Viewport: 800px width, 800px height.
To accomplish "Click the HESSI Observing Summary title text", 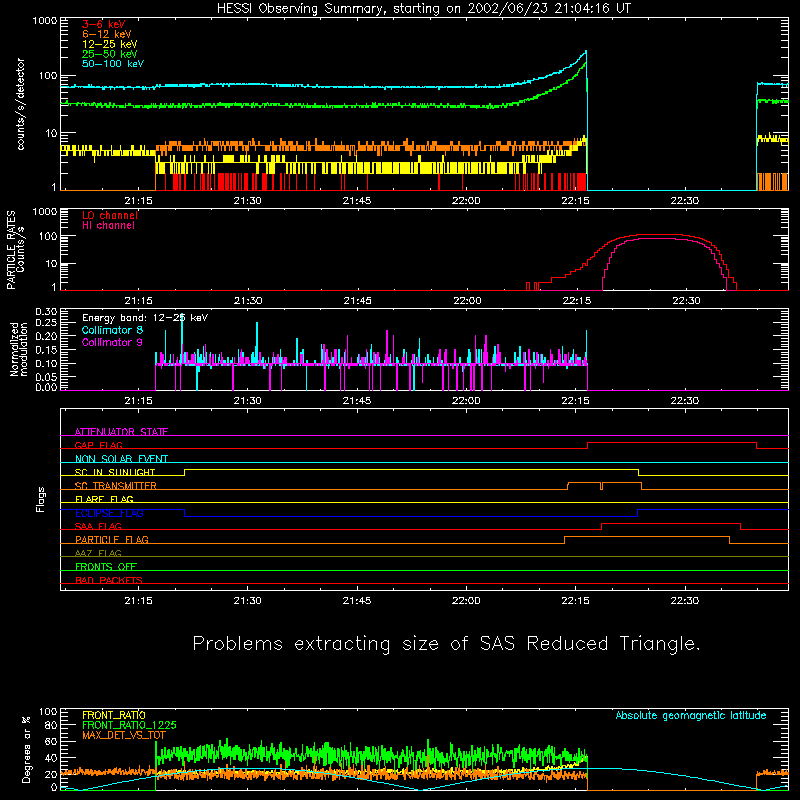I will click(423, 9).
